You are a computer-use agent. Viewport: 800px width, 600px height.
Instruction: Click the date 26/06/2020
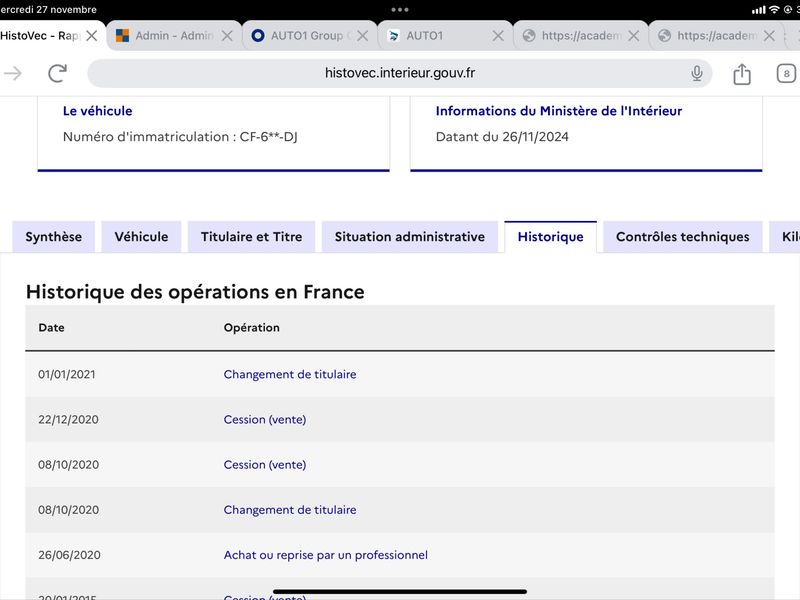[x=69, y=555]
